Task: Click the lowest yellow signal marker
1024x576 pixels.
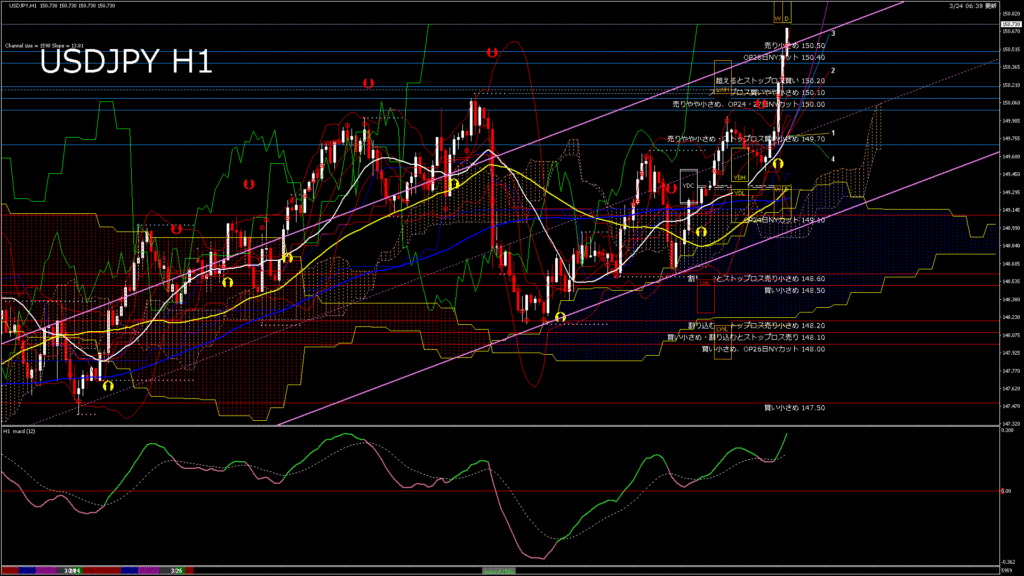Action: pos(108,386)
